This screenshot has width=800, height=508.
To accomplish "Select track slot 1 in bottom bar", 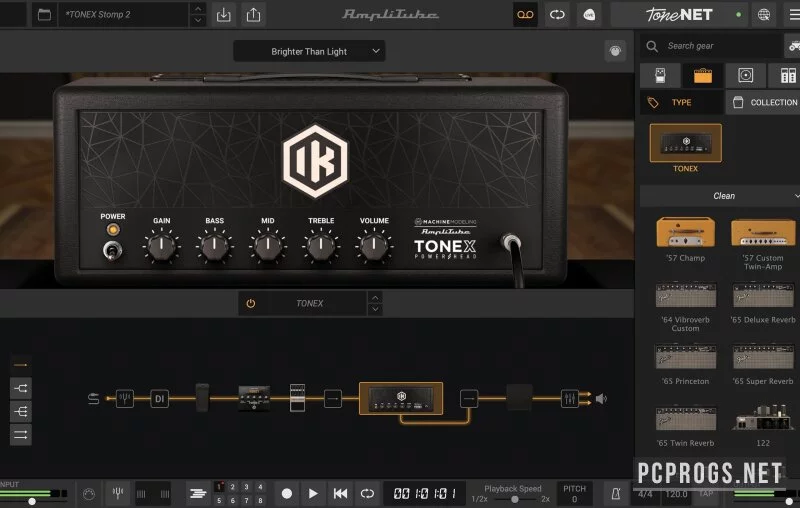I will coord(219,487).
